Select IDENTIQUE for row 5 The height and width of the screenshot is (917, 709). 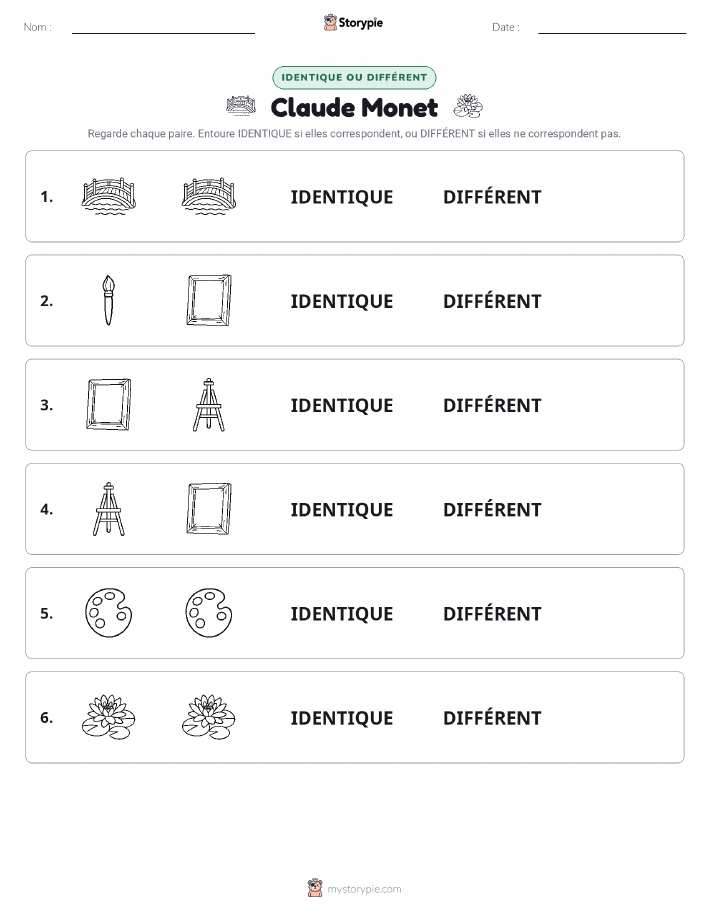click(x=342, y=613)
